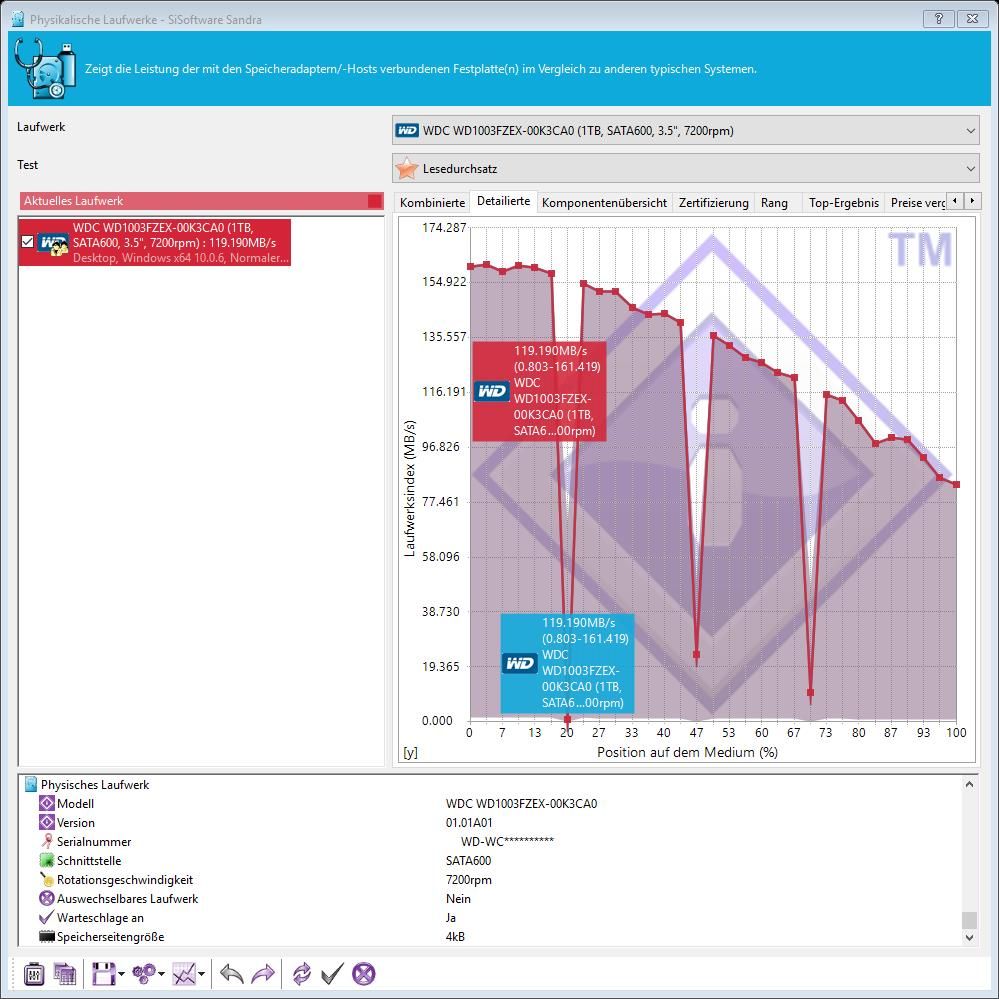Click the refresh arrows icon
The height and width of the screenshot is (999, 999).
(x=301, y=974)
